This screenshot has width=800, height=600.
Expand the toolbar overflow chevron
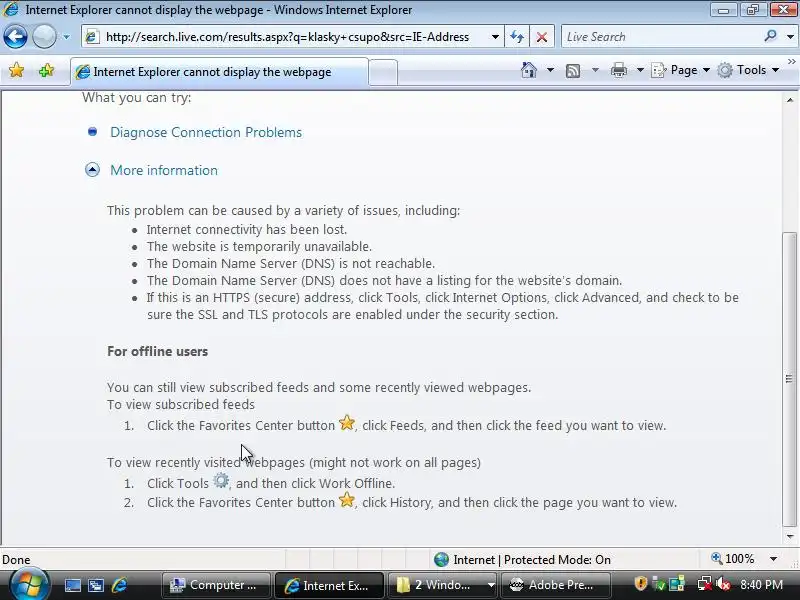tap(792, 62)
